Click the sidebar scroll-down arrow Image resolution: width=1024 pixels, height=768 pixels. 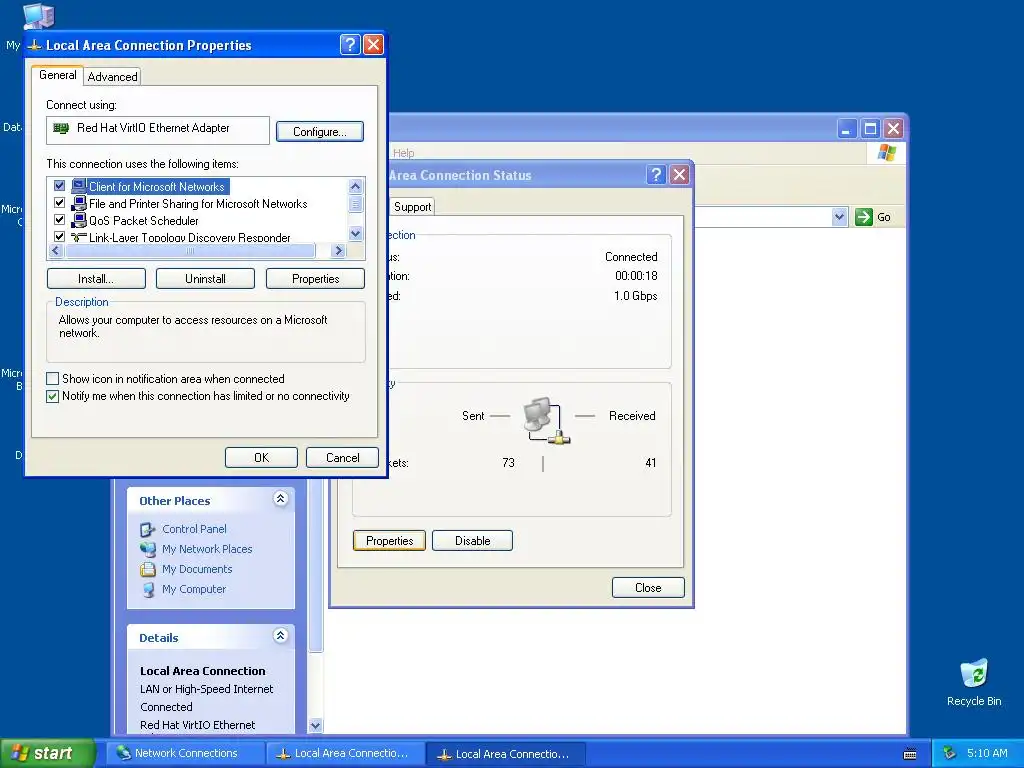tap(315, 725)
